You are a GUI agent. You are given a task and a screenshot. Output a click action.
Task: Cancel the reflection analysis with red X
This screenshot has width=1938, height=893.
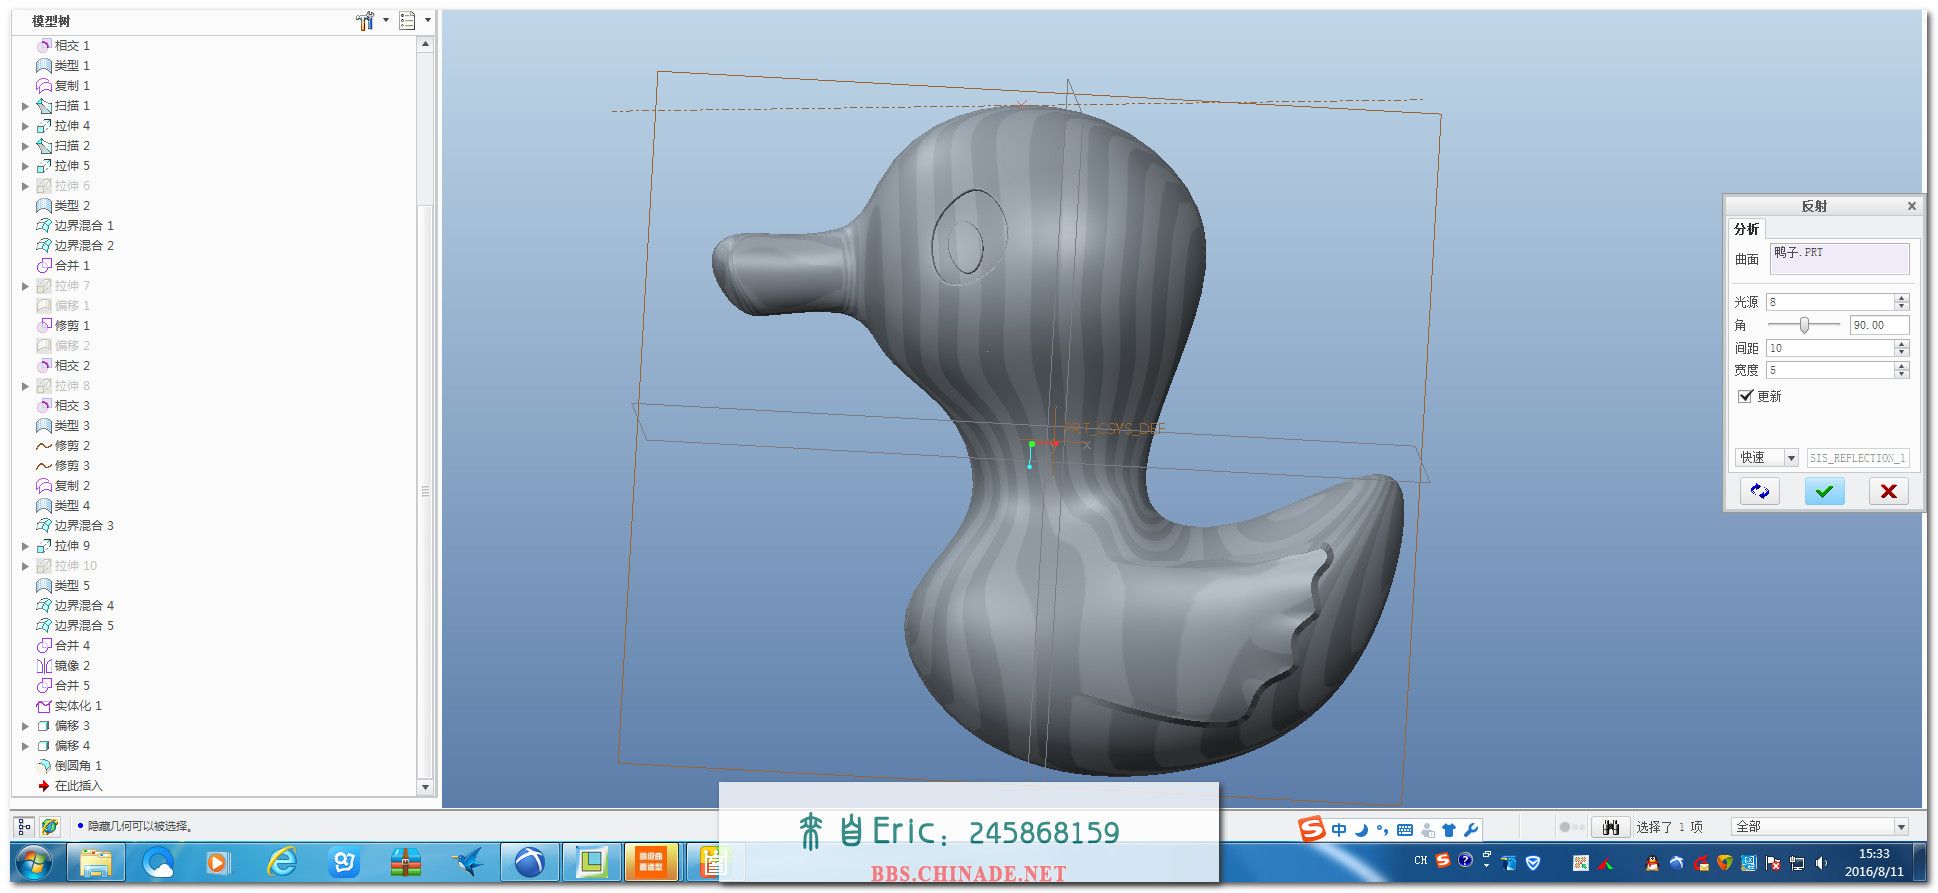[1888, 491]
